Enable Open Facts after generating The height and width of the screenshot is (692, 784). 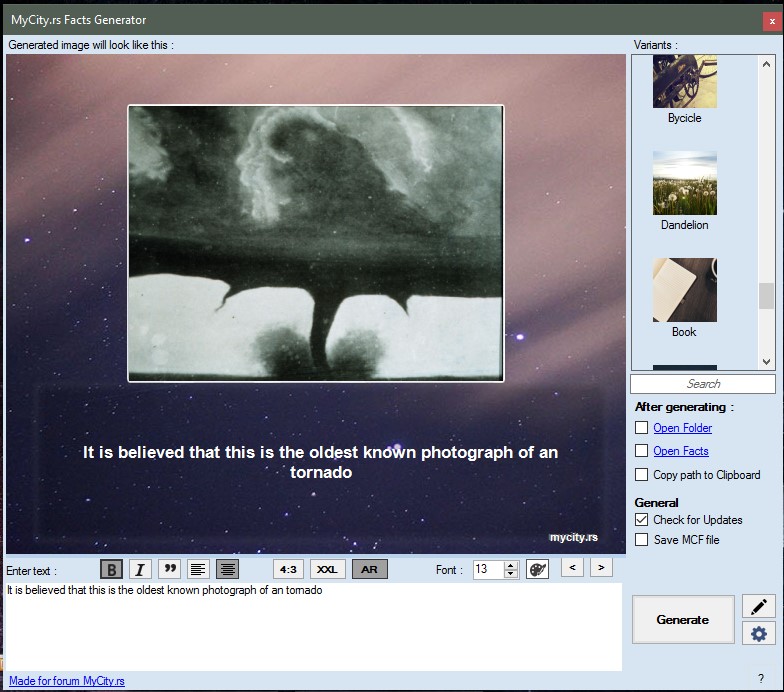click(642, 451)
